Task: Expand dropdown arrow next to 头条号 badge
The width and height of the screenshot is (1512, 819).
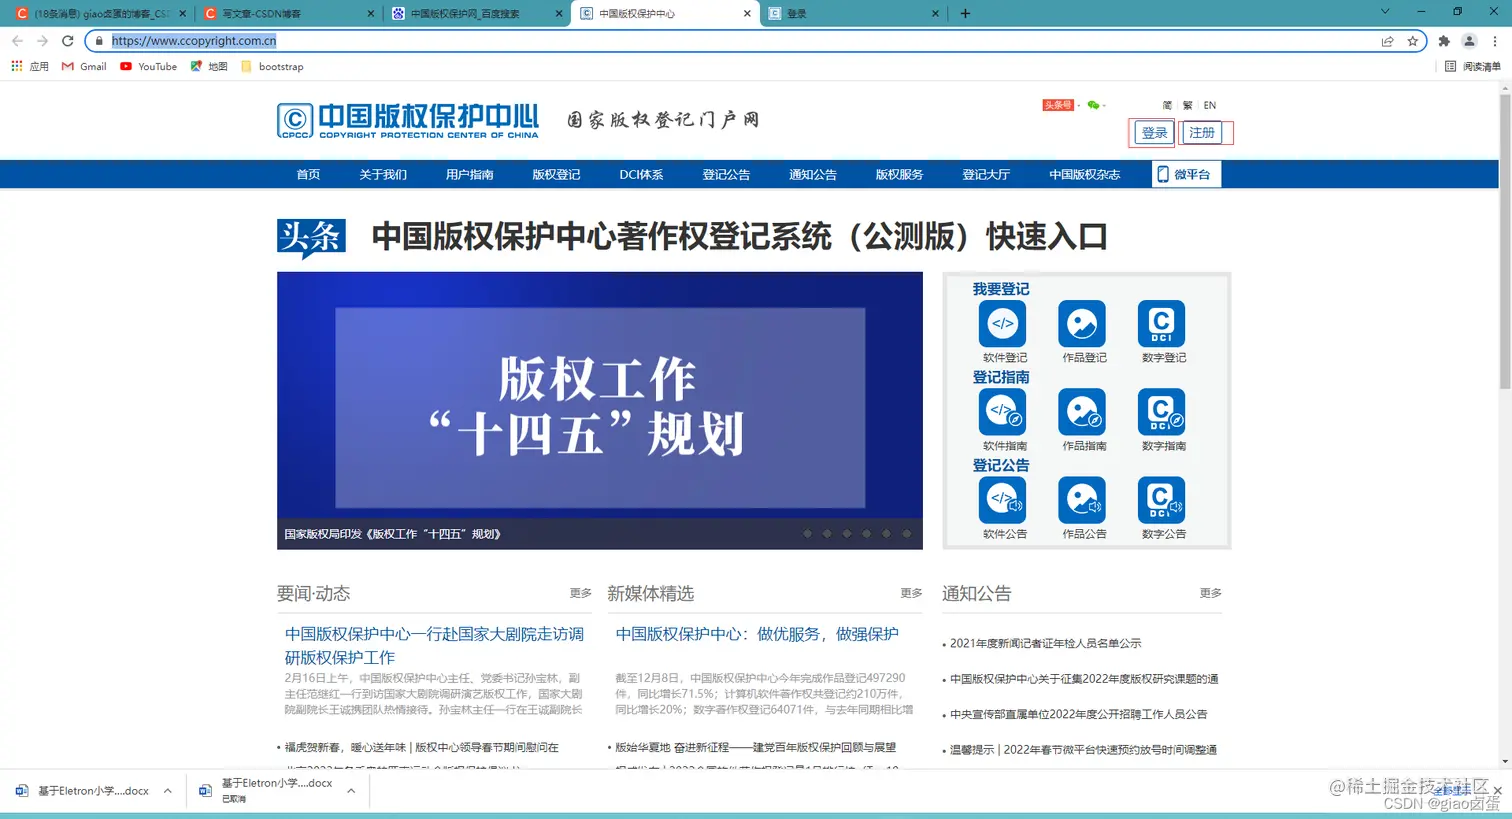Action: (x=1078, y=106)
